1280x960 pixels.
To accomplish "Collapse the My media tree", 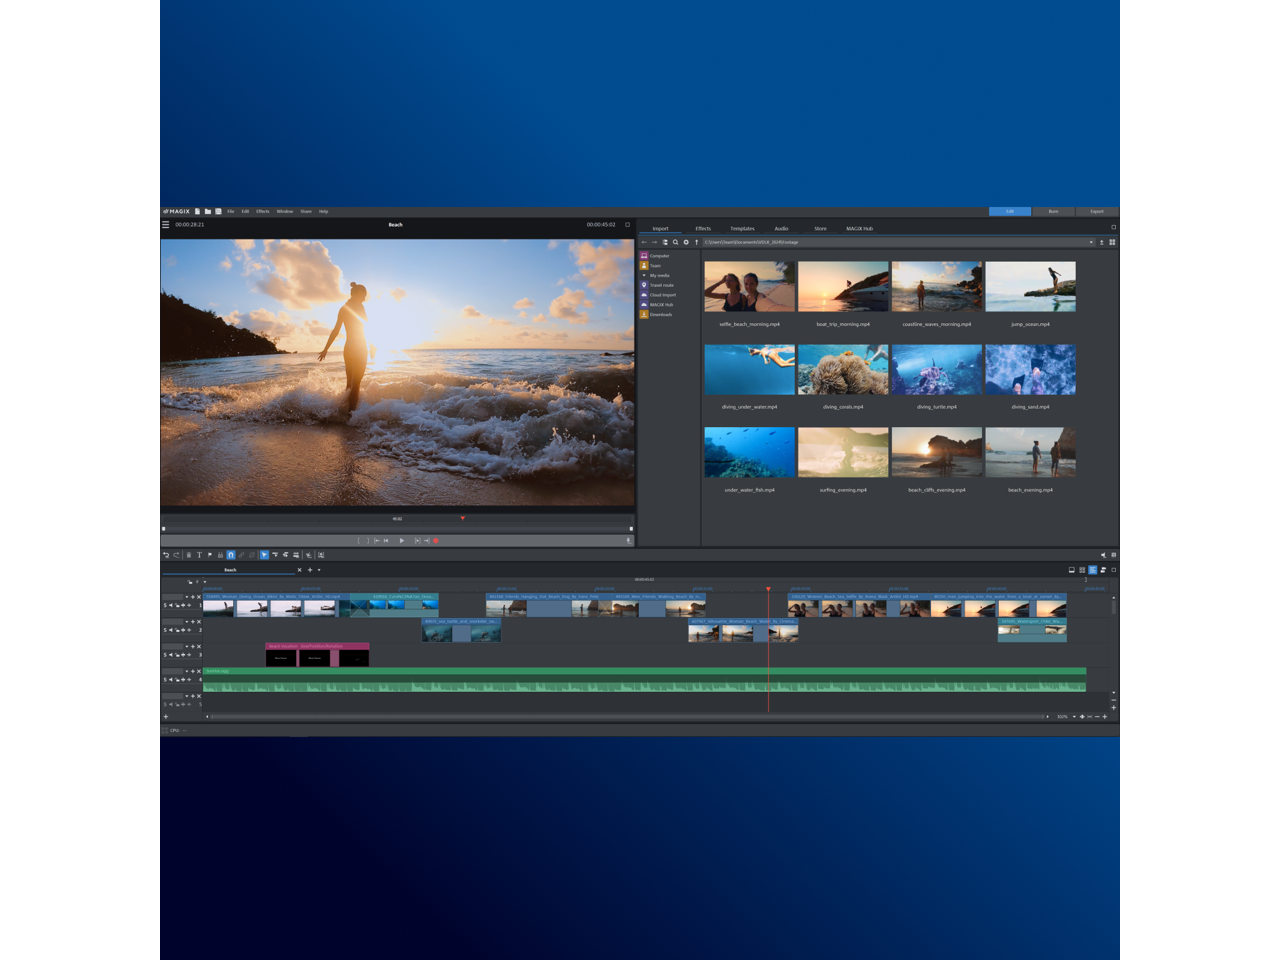I will pos(644,275).
